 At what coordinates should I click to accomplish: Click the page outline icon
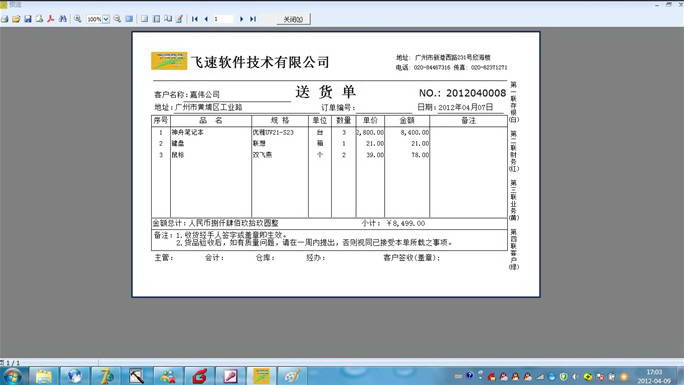[144, 19]
